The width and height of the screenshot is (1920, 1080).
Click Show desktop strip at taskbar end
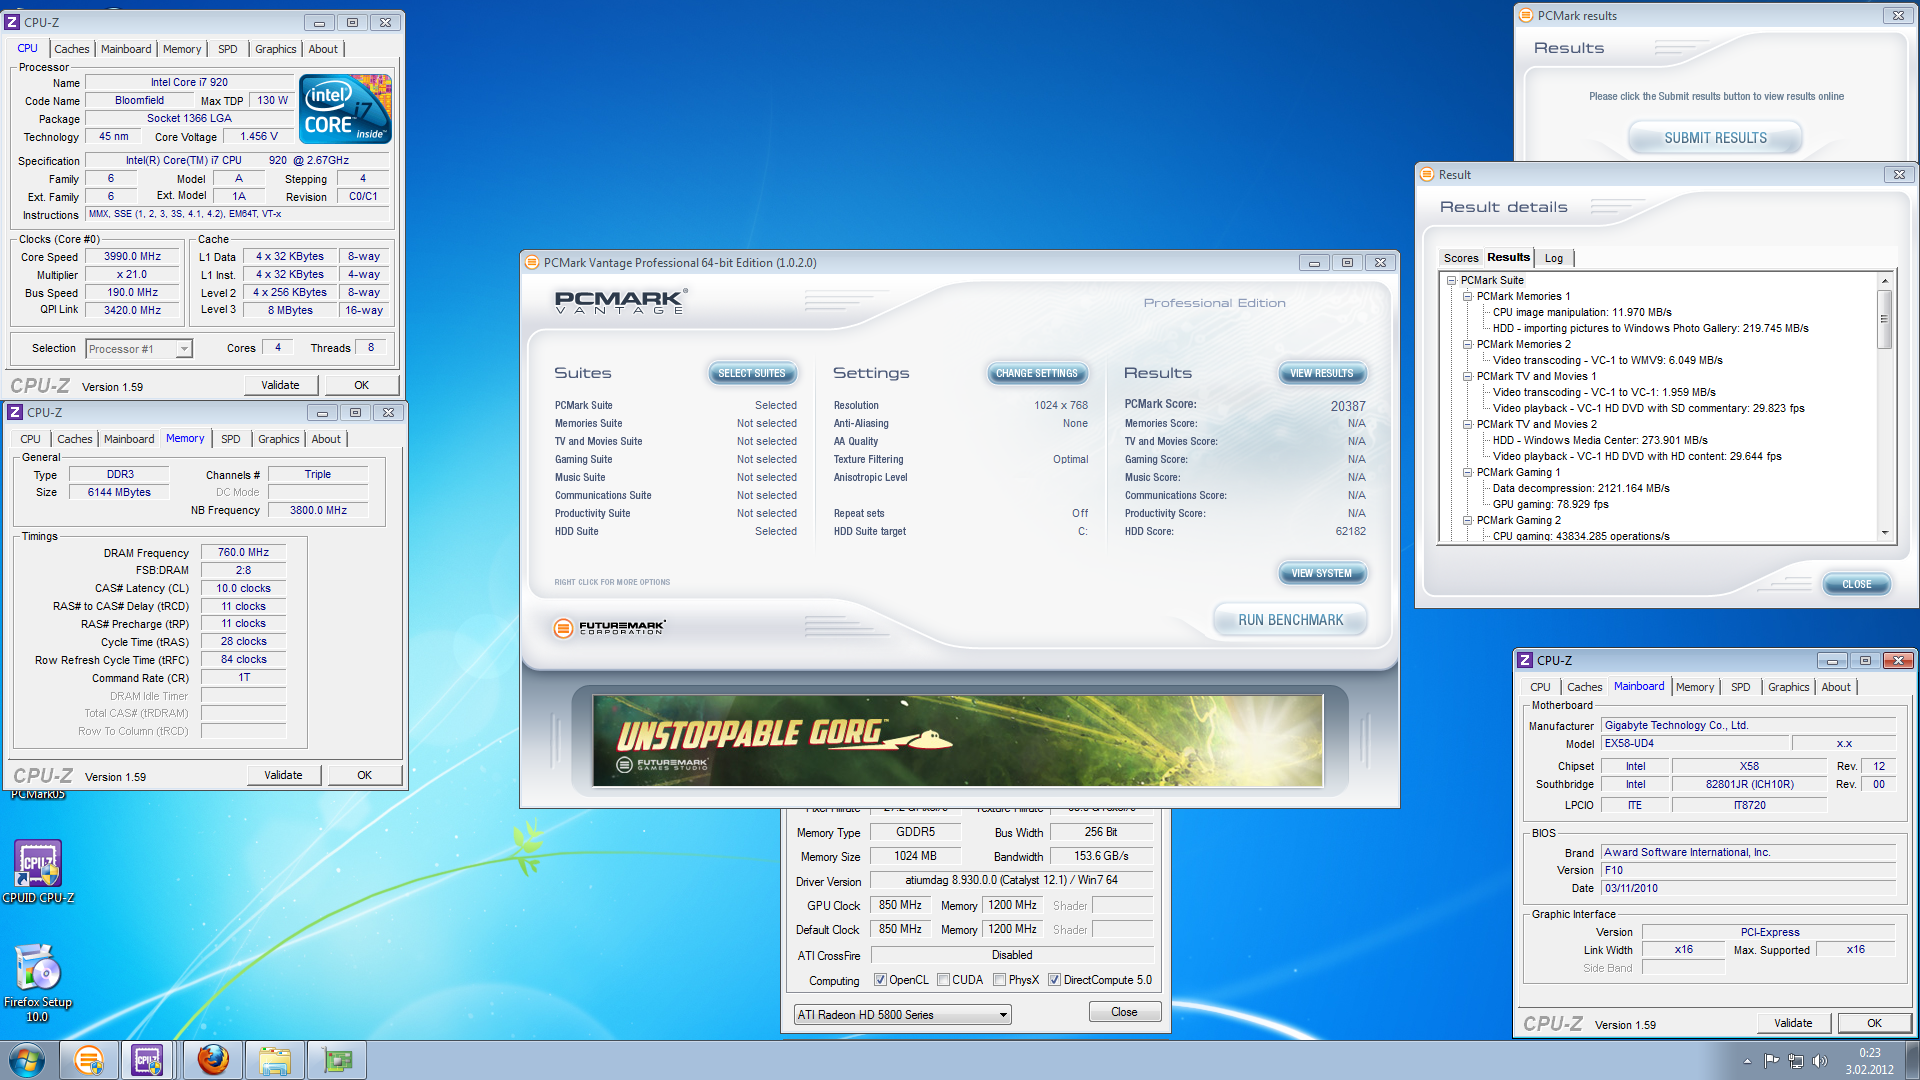[x=1912, y=1060]
